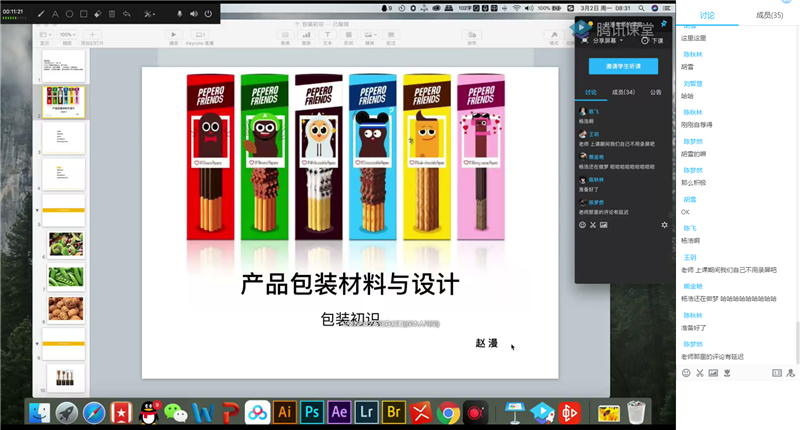
Task: Mute the microphone in the recording bar
Action: point(180,15)
